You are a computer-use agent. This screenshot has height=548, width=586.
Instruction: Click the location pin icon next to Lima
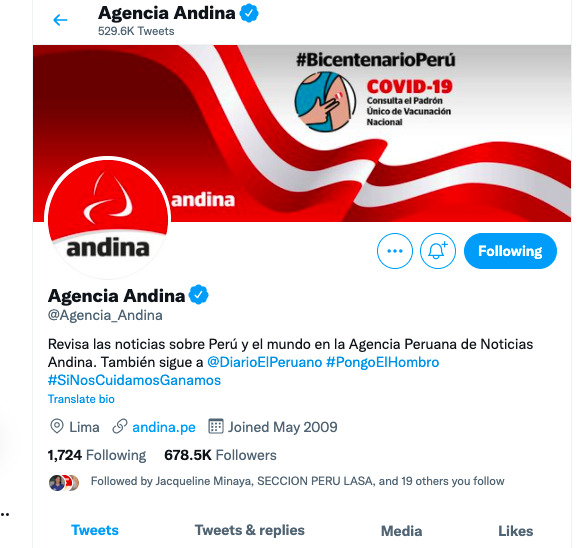coord(57,427)
